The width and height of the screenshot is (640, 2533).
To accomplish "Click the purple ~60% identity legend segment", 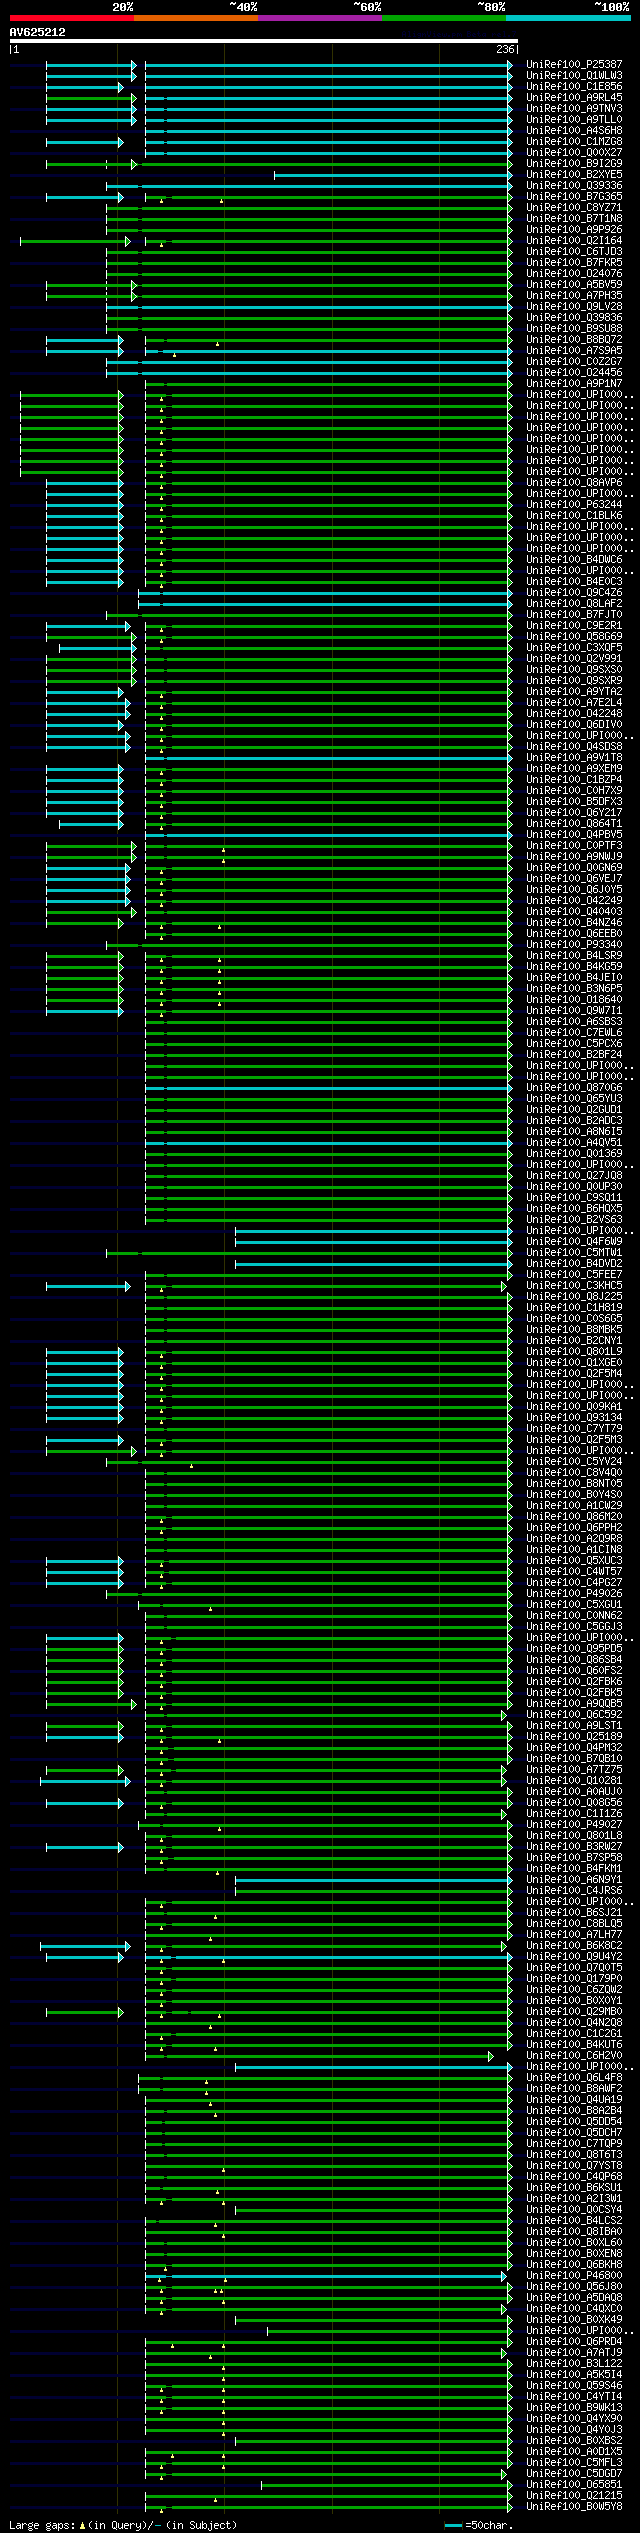I will 320,18.
